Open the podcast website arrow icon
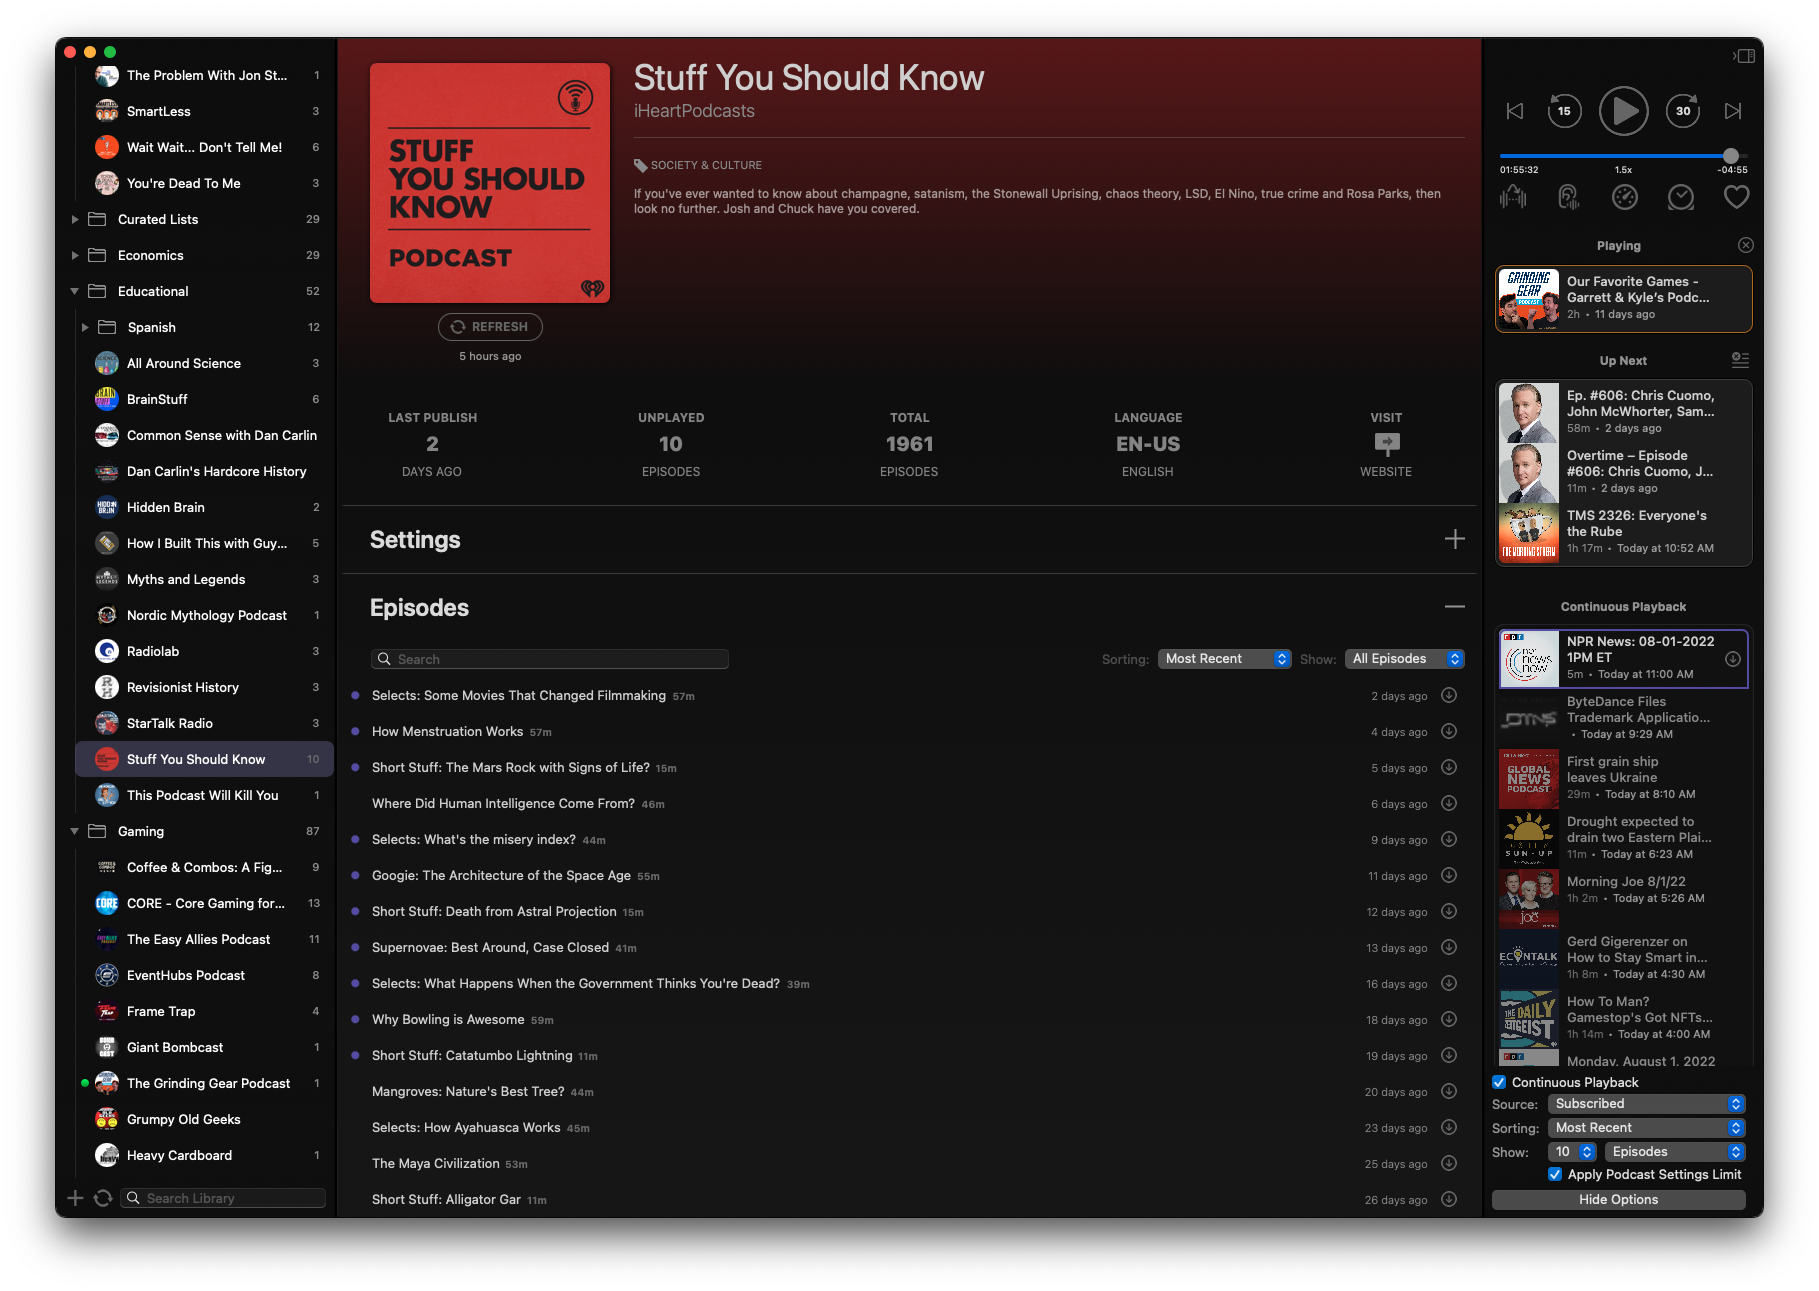 point(1386,444)
